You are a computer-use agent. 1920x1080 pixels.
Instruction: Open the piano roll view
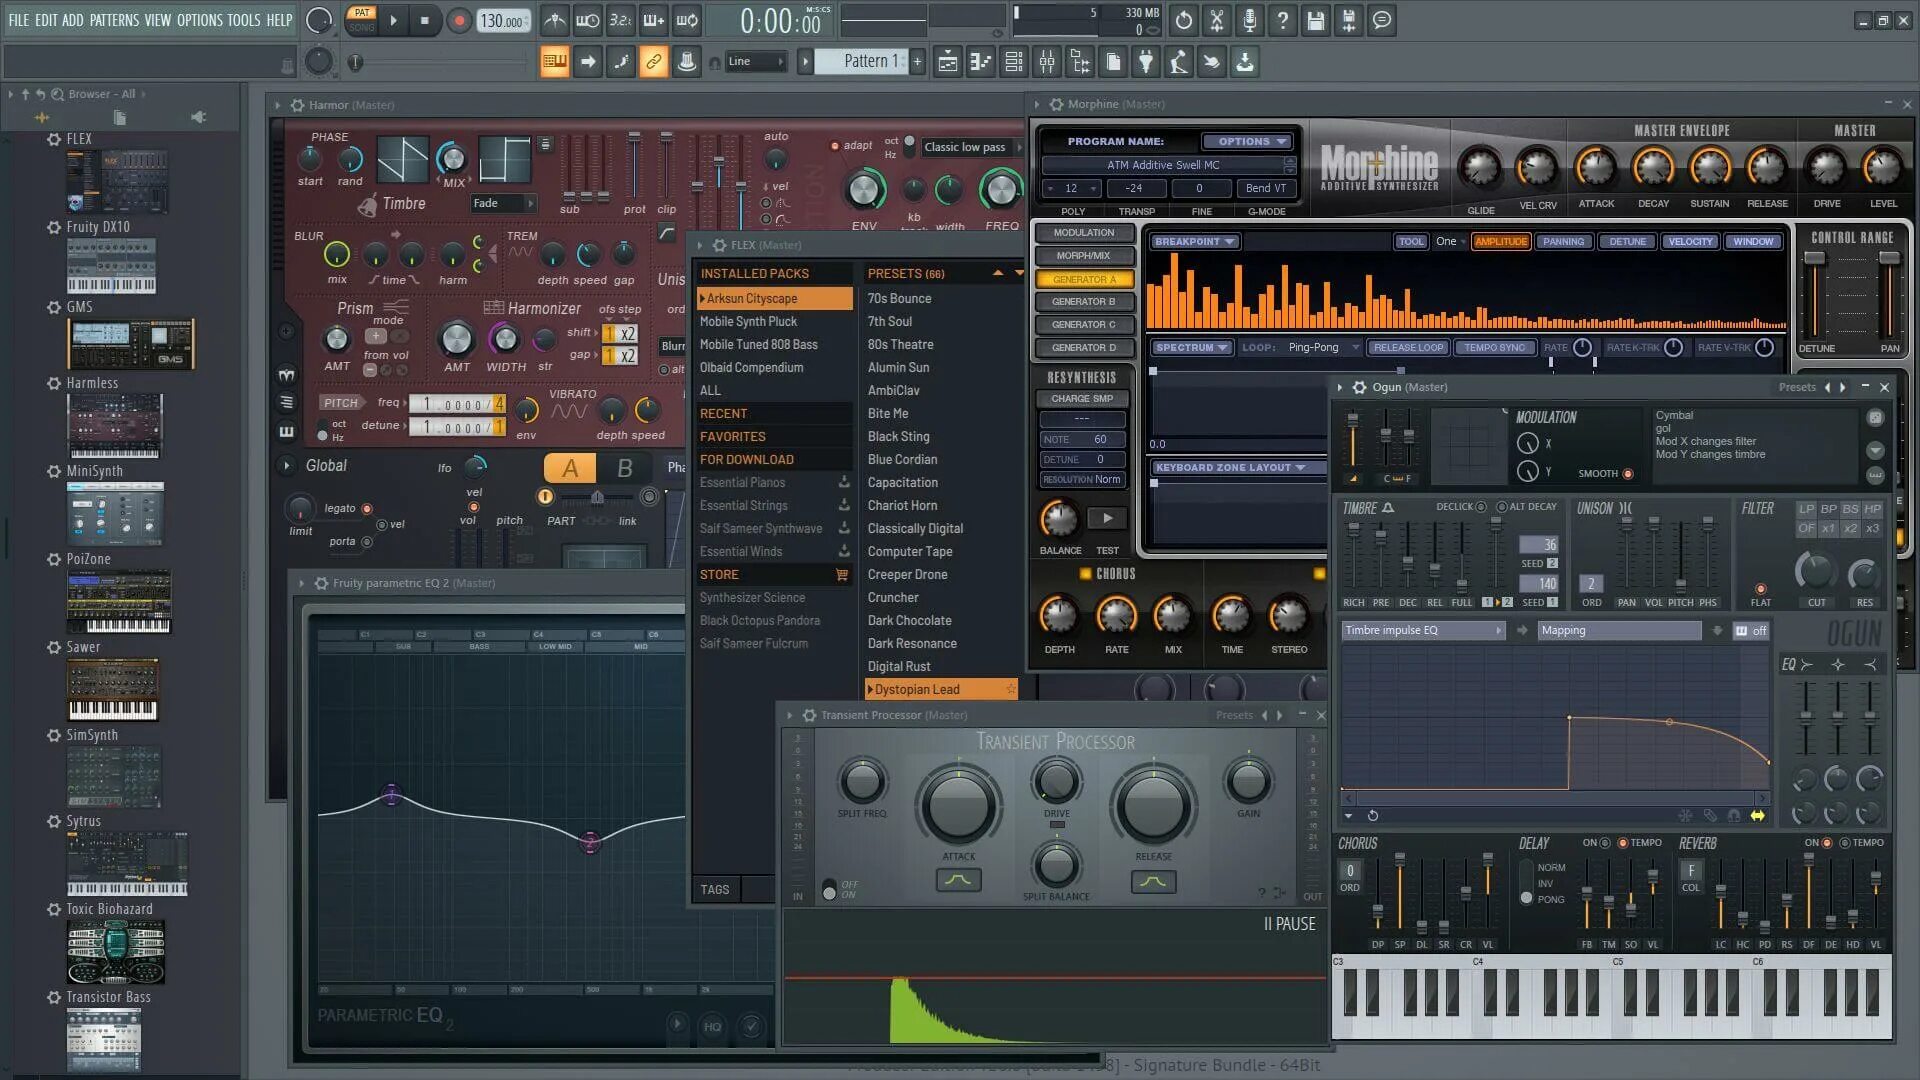click(x=981, y=62)
